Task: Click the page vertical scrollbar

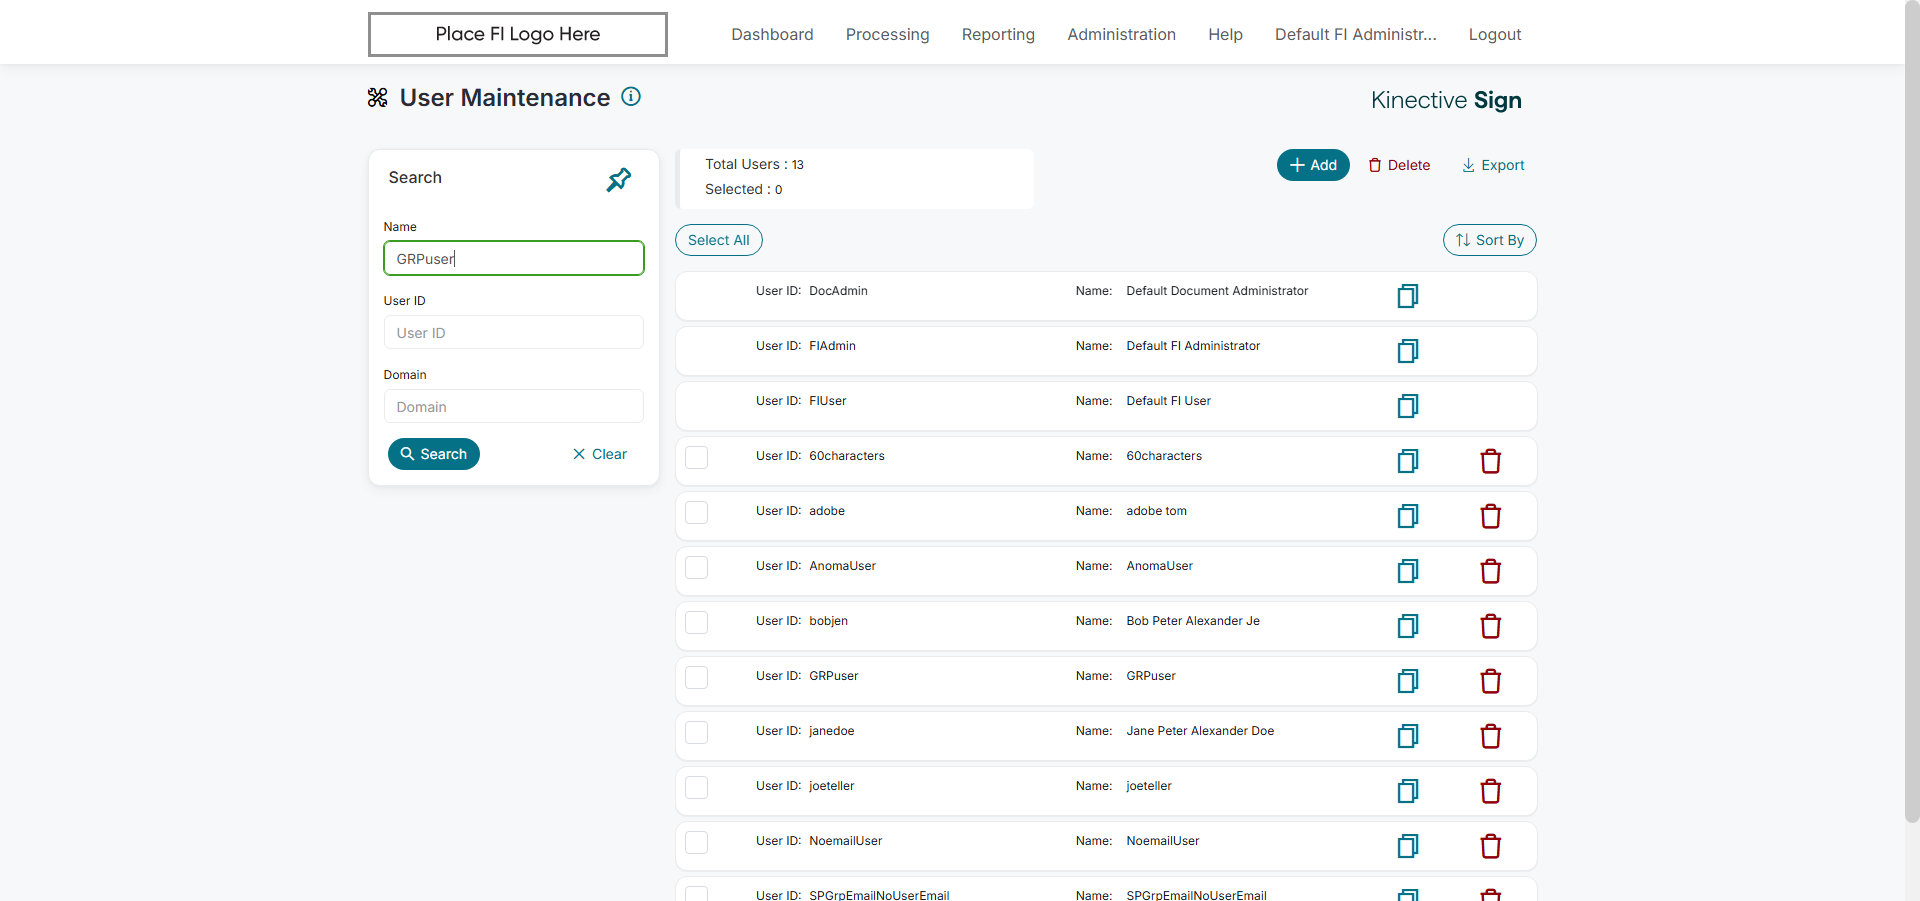Action: coord(1912,410)
